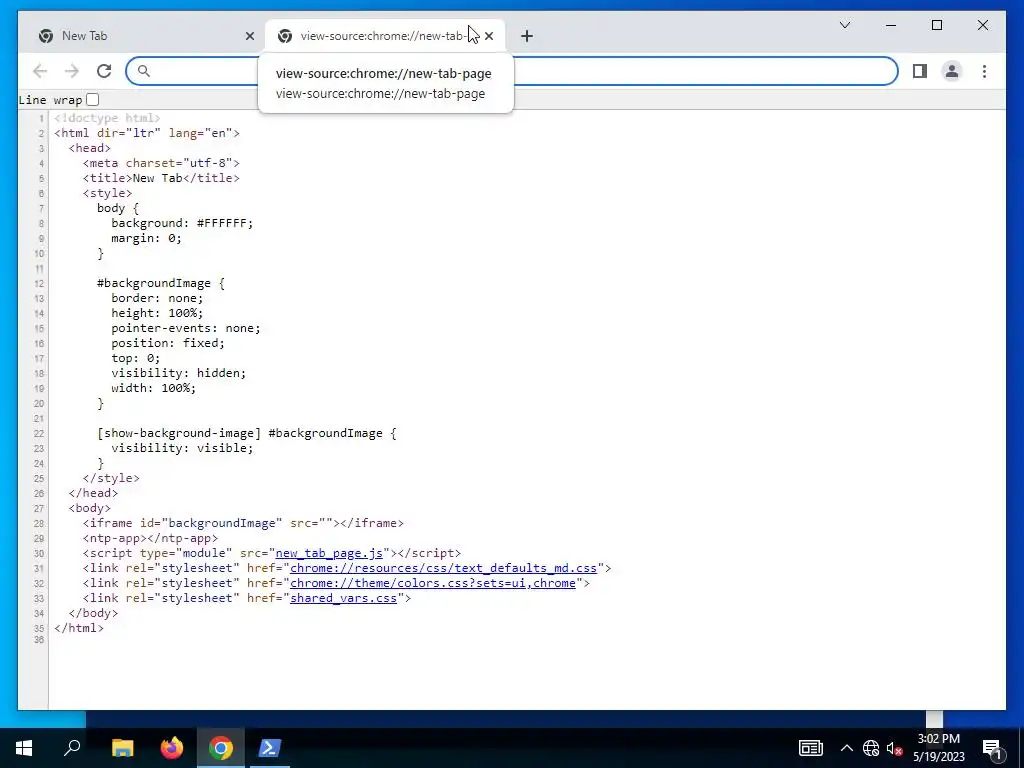The image size is (1024, 768).
Task: Click the <title>New Tab</title> source line
Action: 161,178
